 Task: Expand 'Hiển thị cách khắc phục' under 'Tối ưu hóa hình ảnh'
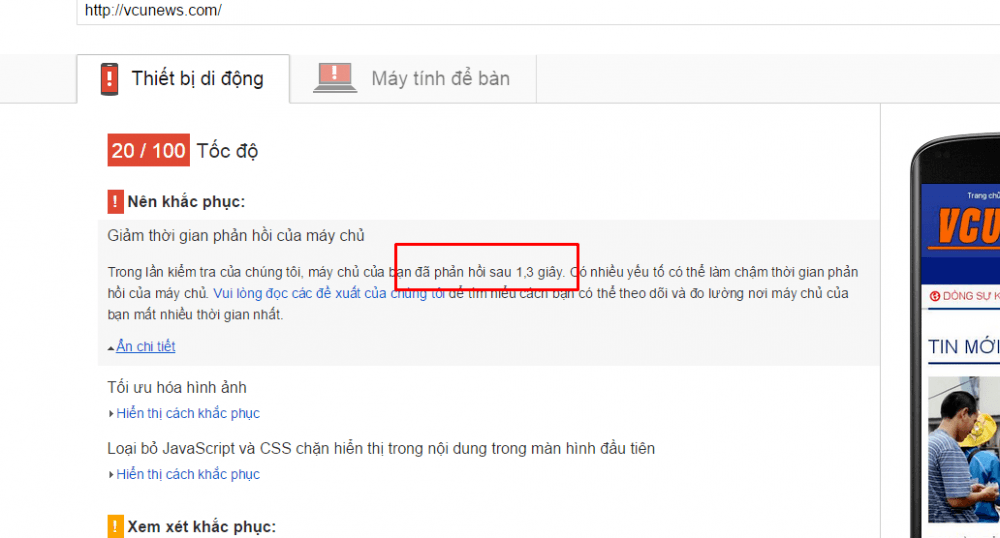pyautogui.click(x=187, y=413)
